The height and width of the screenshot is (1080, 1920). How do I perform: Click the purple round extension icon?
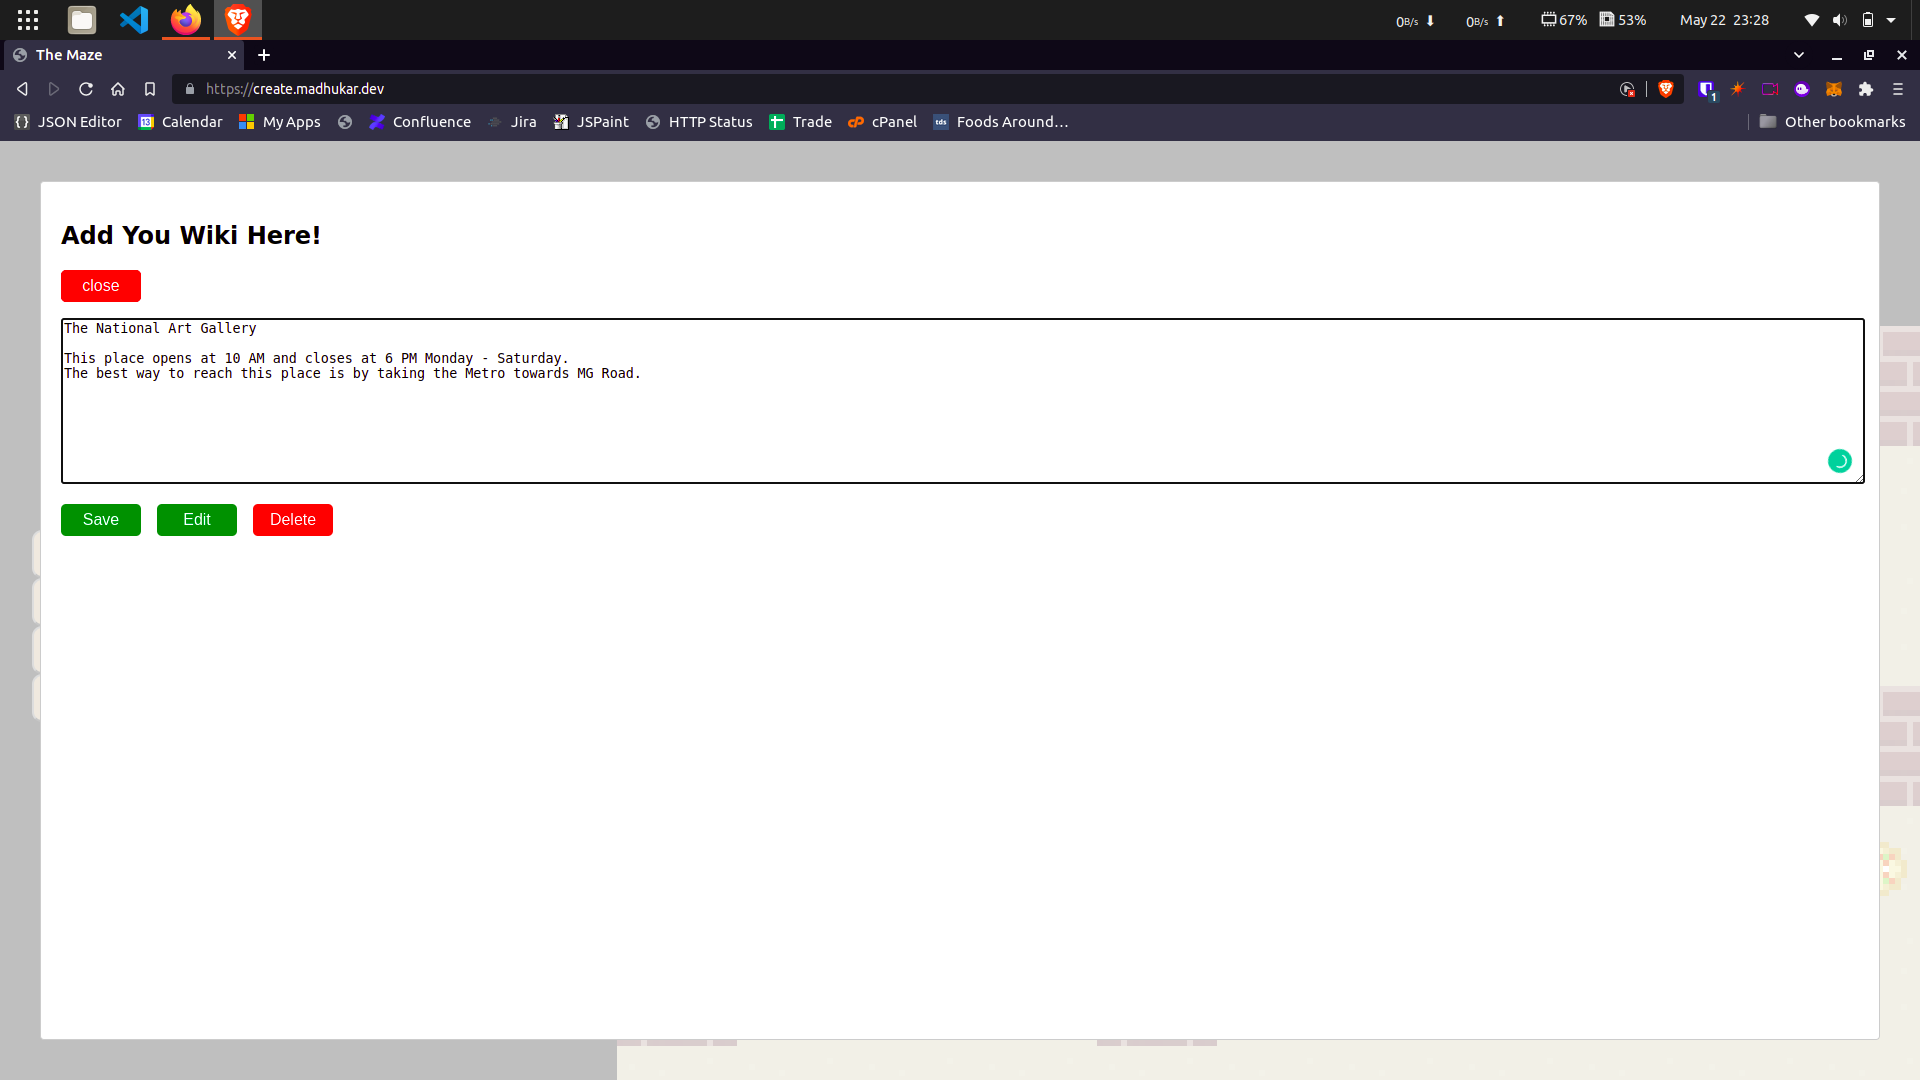coord(1802,89)
